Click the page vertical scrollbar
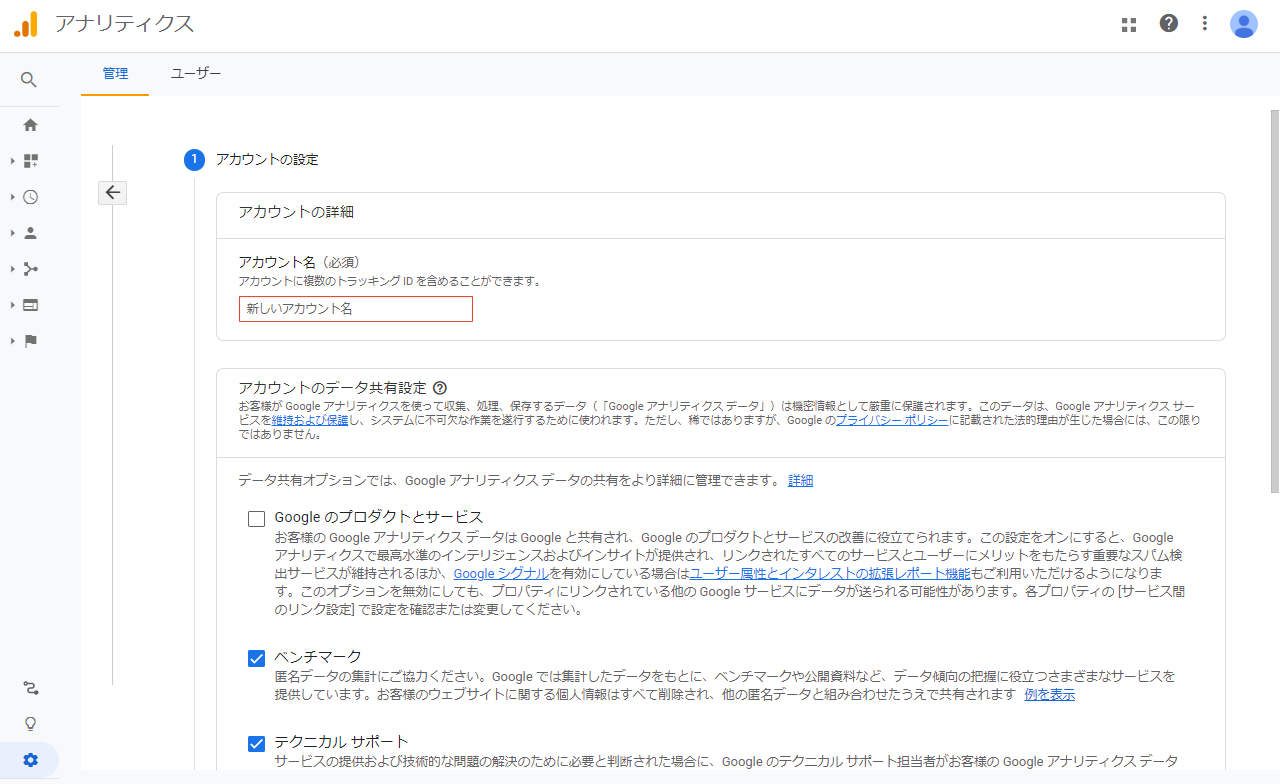Viewport: 1280px width, 784px height. pyautogui.click(x=1274, y=301)
